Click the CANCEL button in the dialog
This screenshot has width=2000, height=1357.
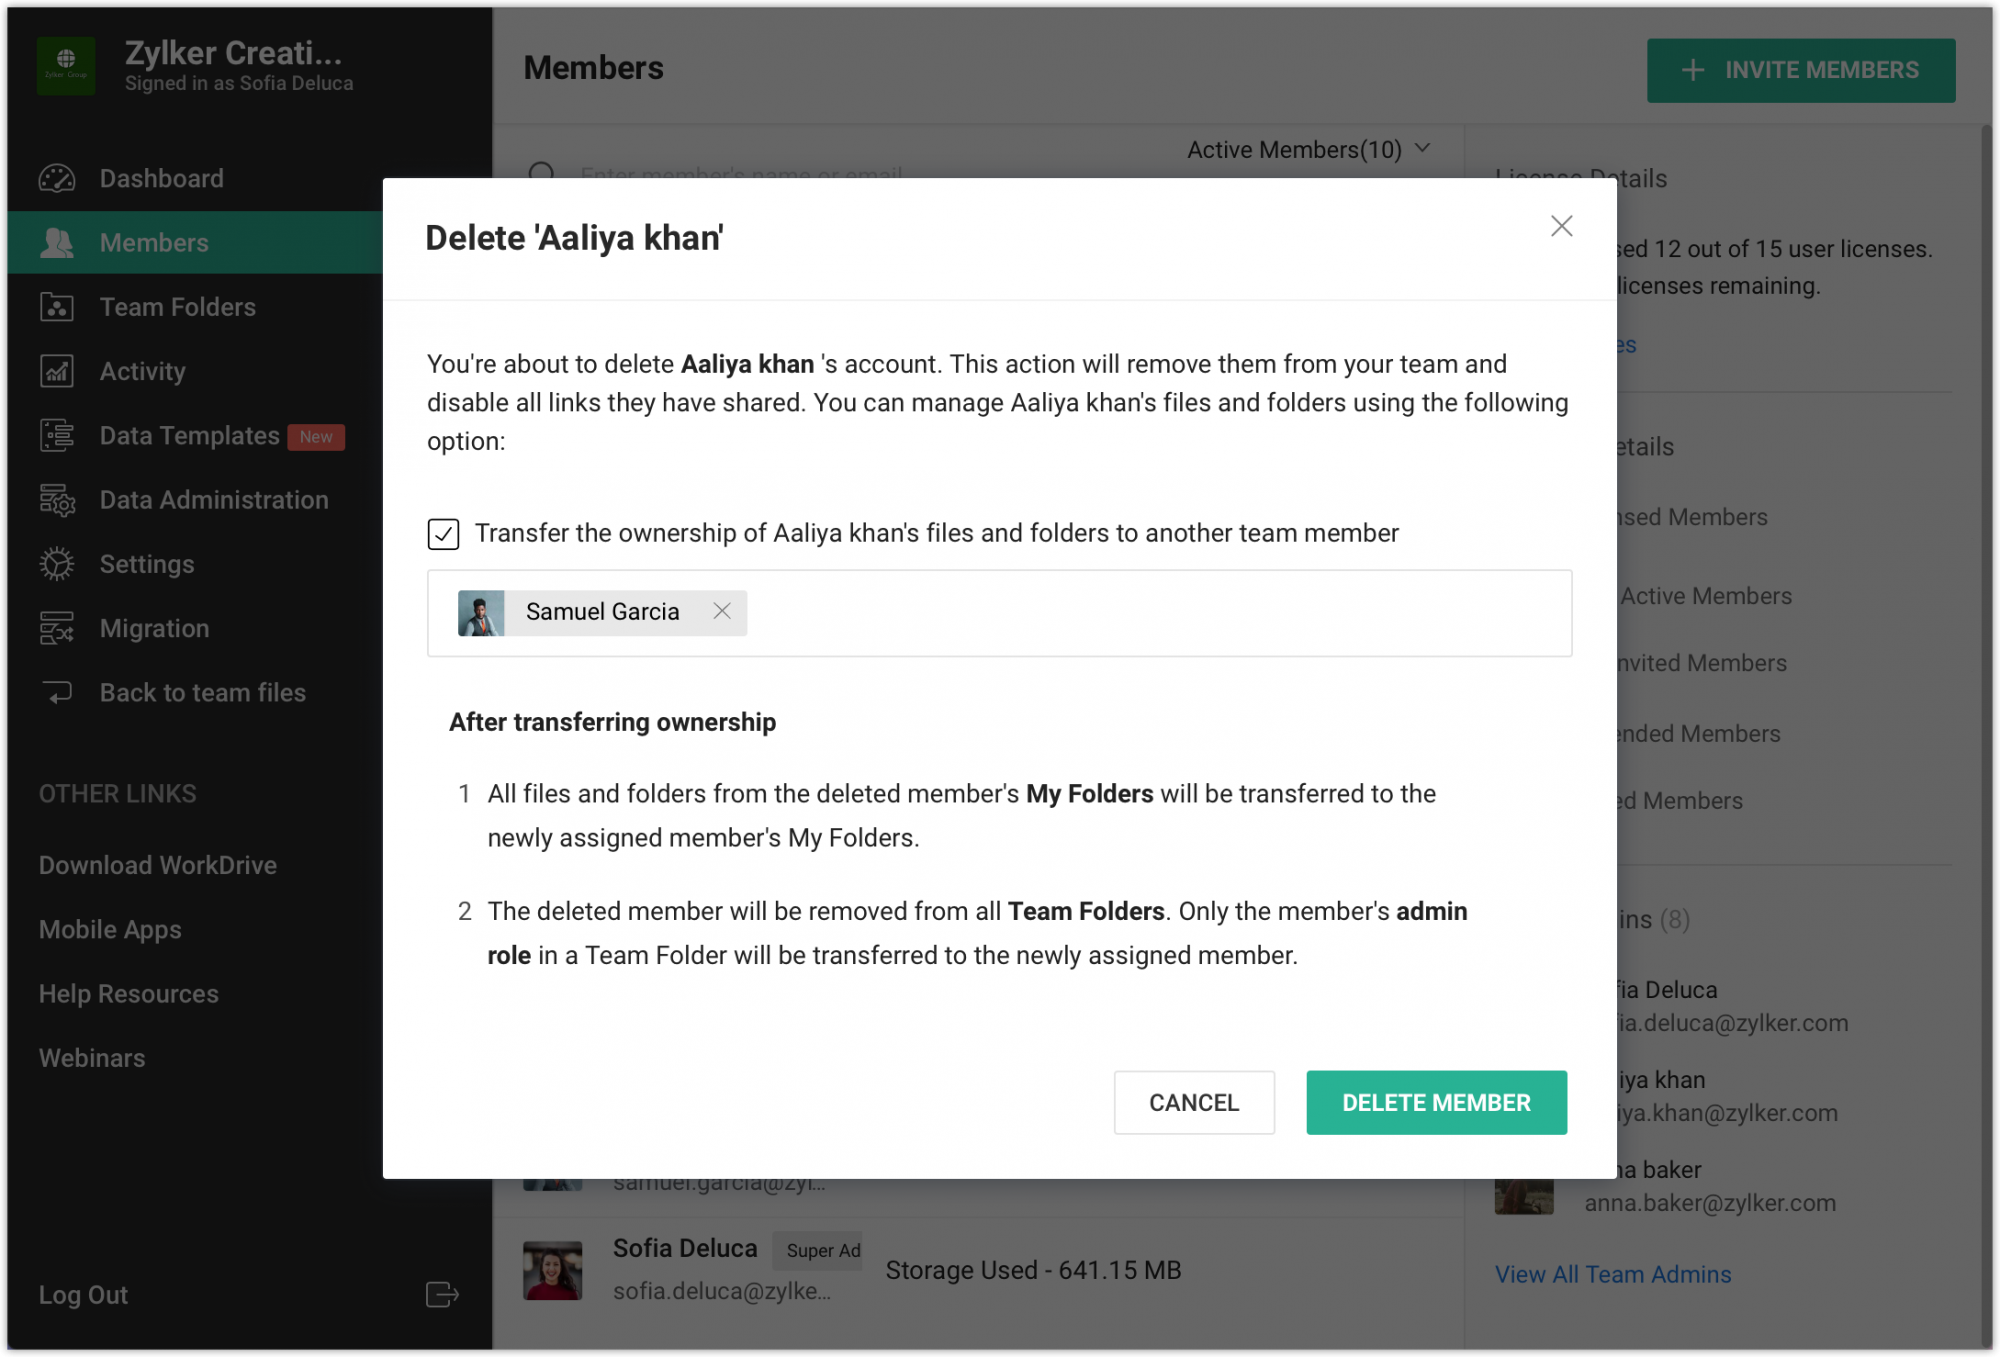click(1193, 1102)
